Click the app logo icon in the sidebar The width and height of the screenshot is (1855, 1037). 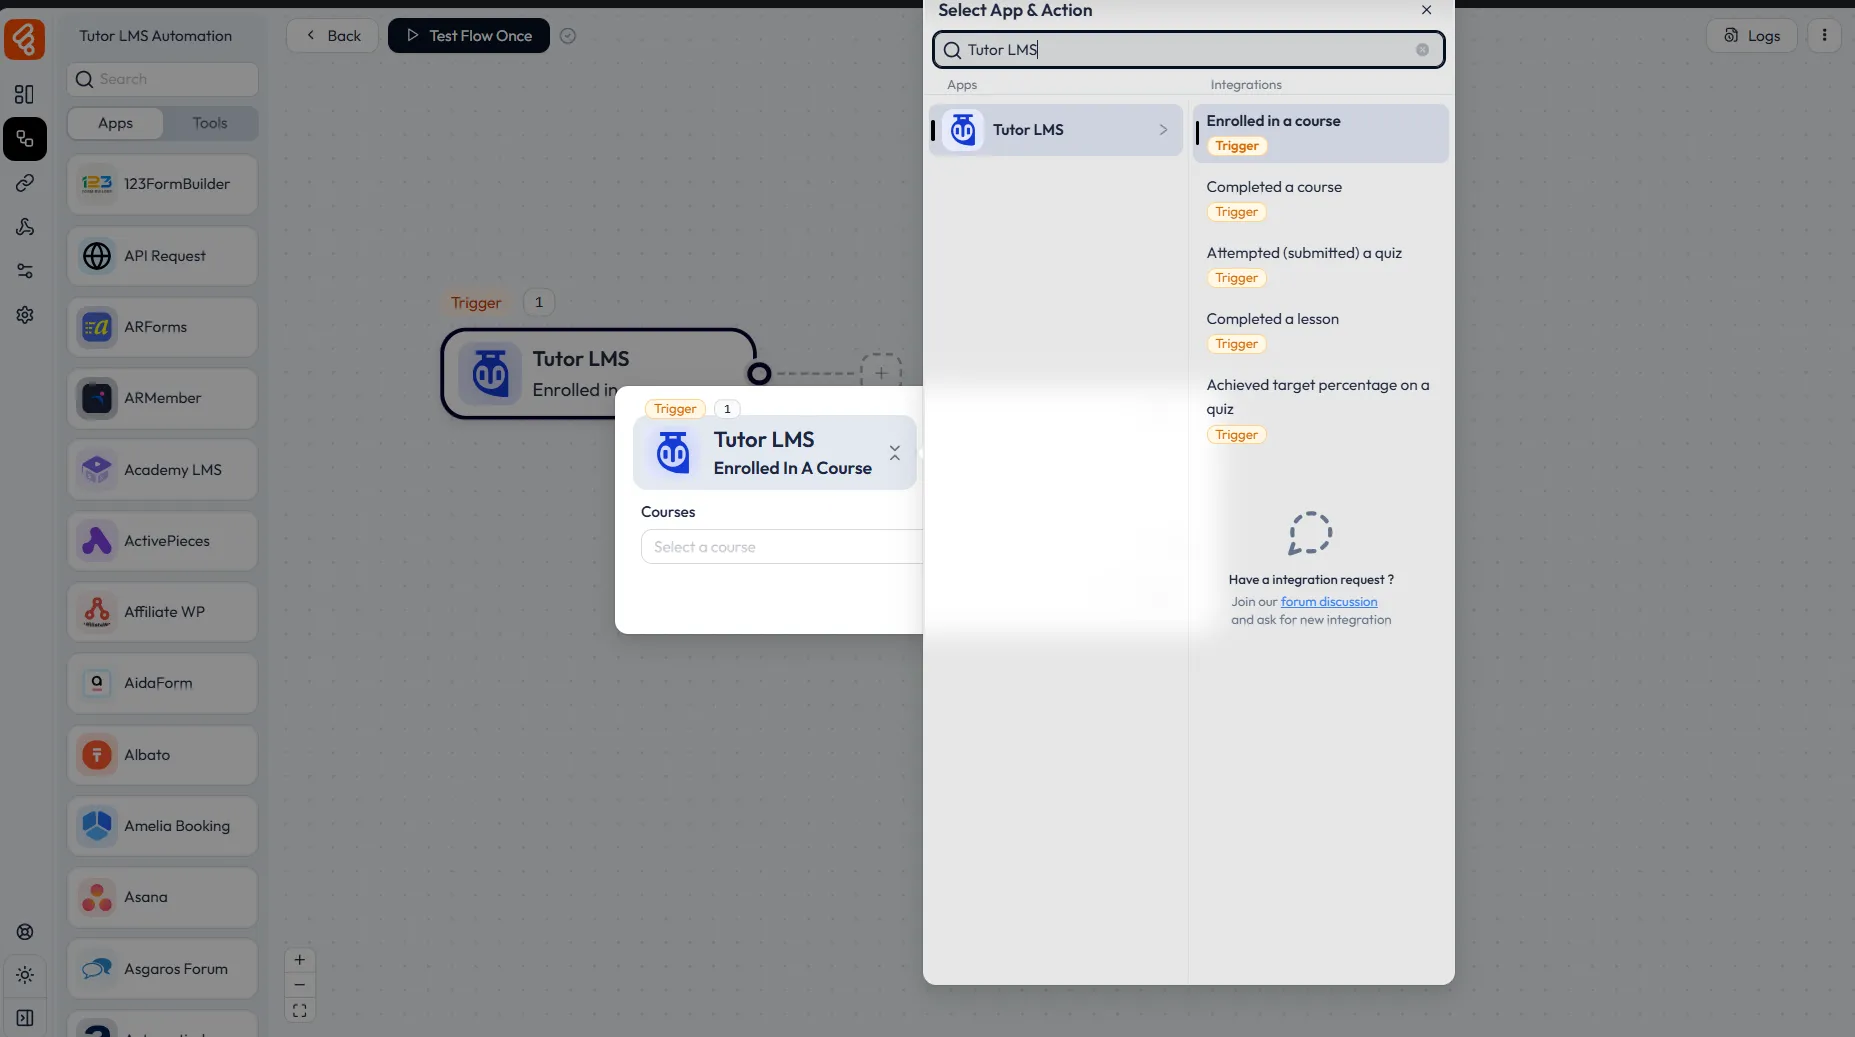[24, 38]
